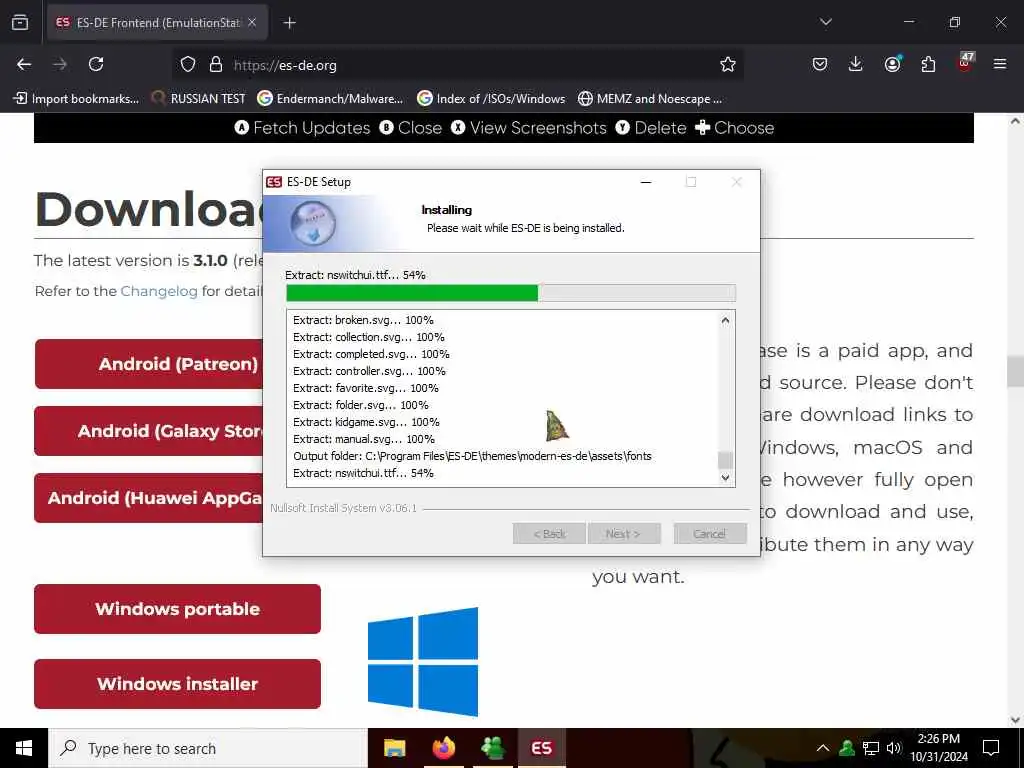Image resolution: width=1024 pixels, height=768 pixels.
Task: Bookmark this page with the star
Action: tap(728, 64)
